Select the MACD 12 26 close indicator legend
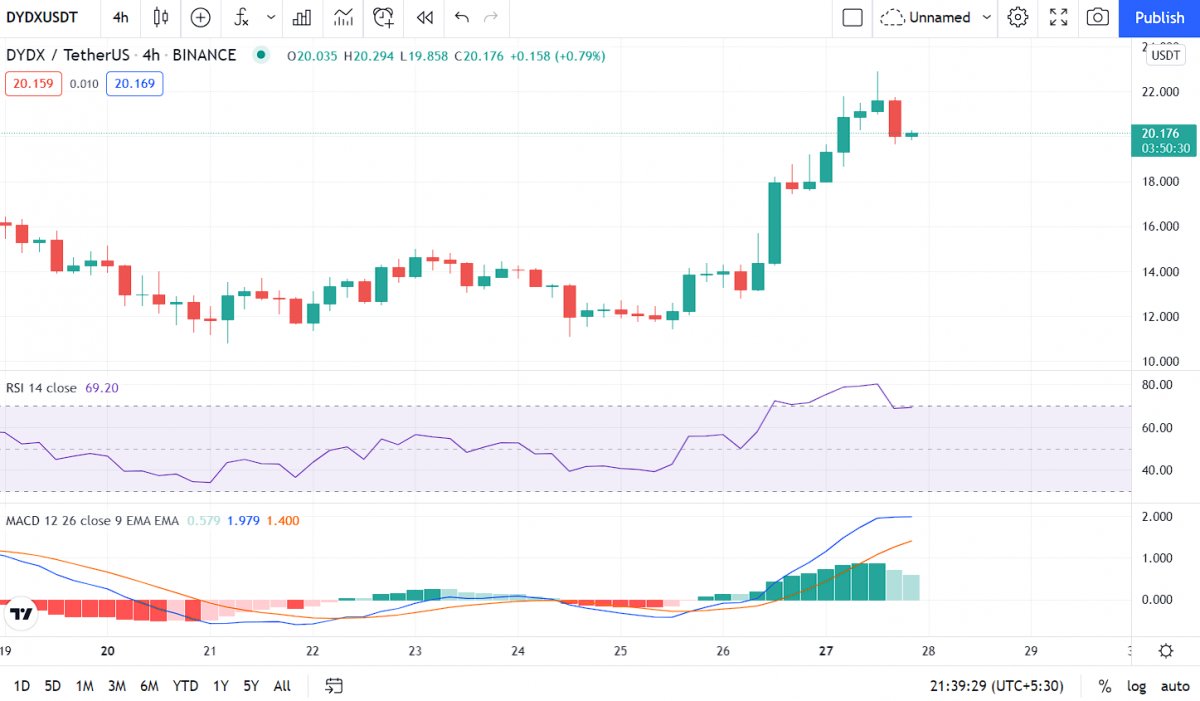 [93, 521]
